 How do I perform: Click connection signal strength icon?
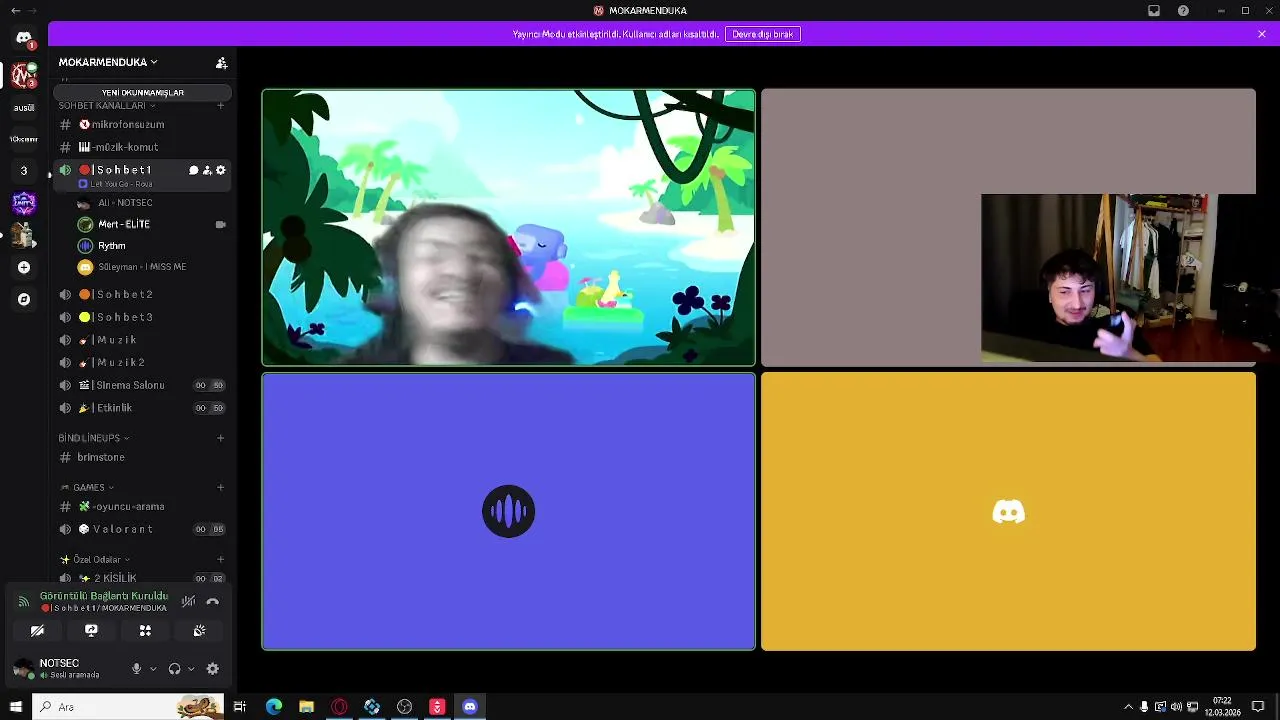pos(24,601)
